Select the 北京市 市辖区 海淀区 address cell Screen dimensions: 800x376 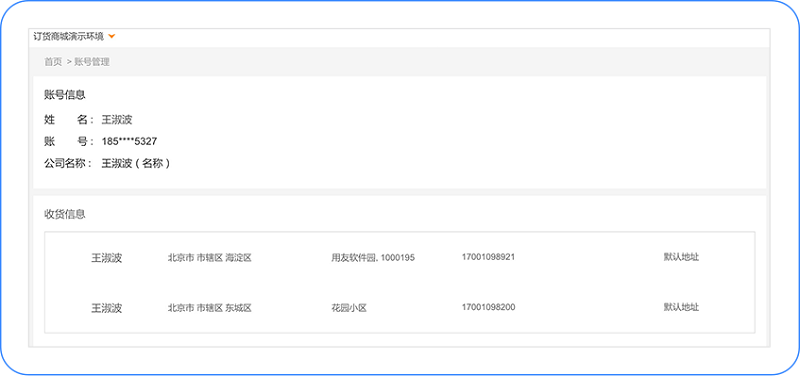[x=210, y=258]
